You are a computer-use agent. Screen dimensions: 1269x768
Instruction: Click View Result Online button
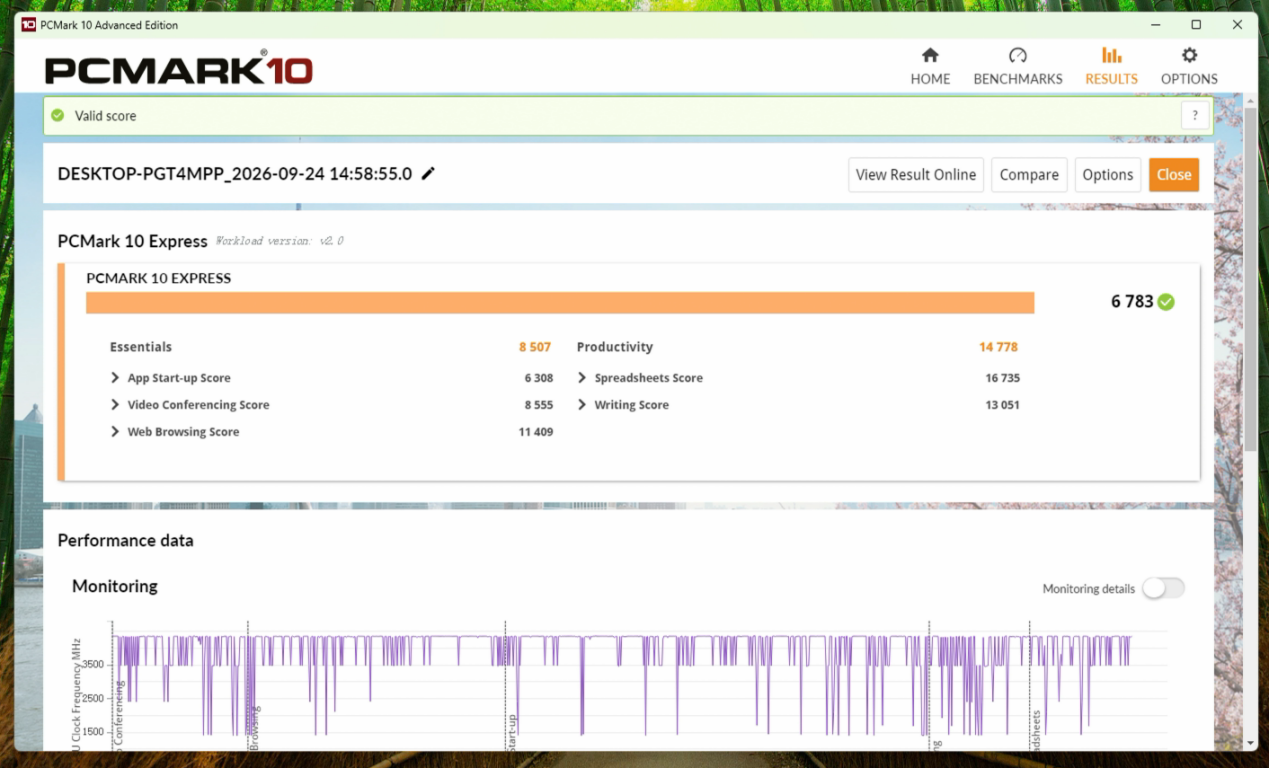click(x=916, y=175)
